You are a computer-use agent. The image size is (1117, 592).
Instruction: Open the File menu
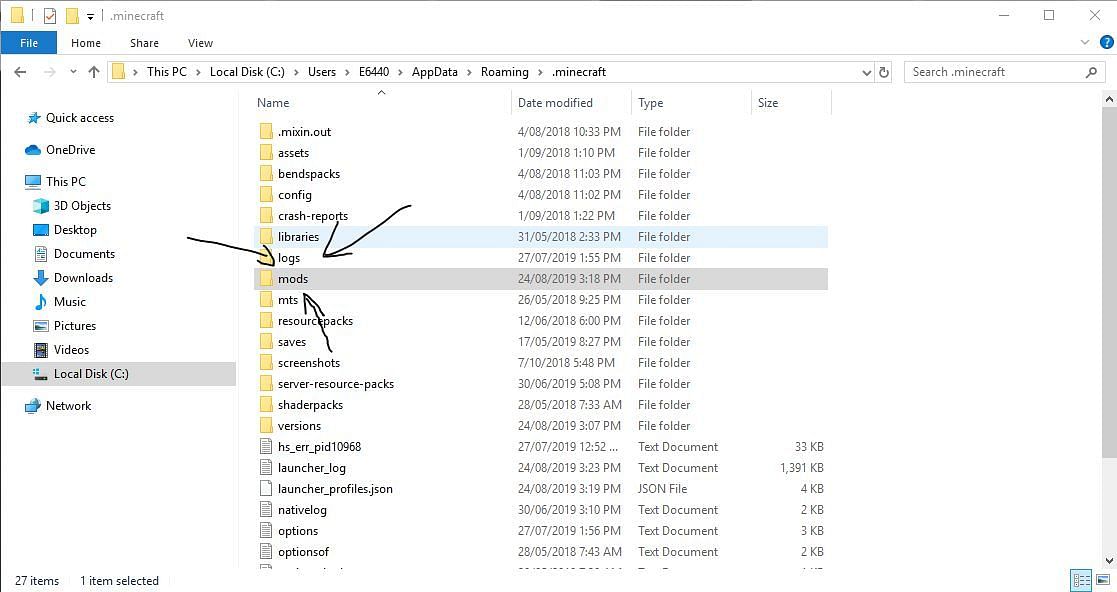click(28, 43)
